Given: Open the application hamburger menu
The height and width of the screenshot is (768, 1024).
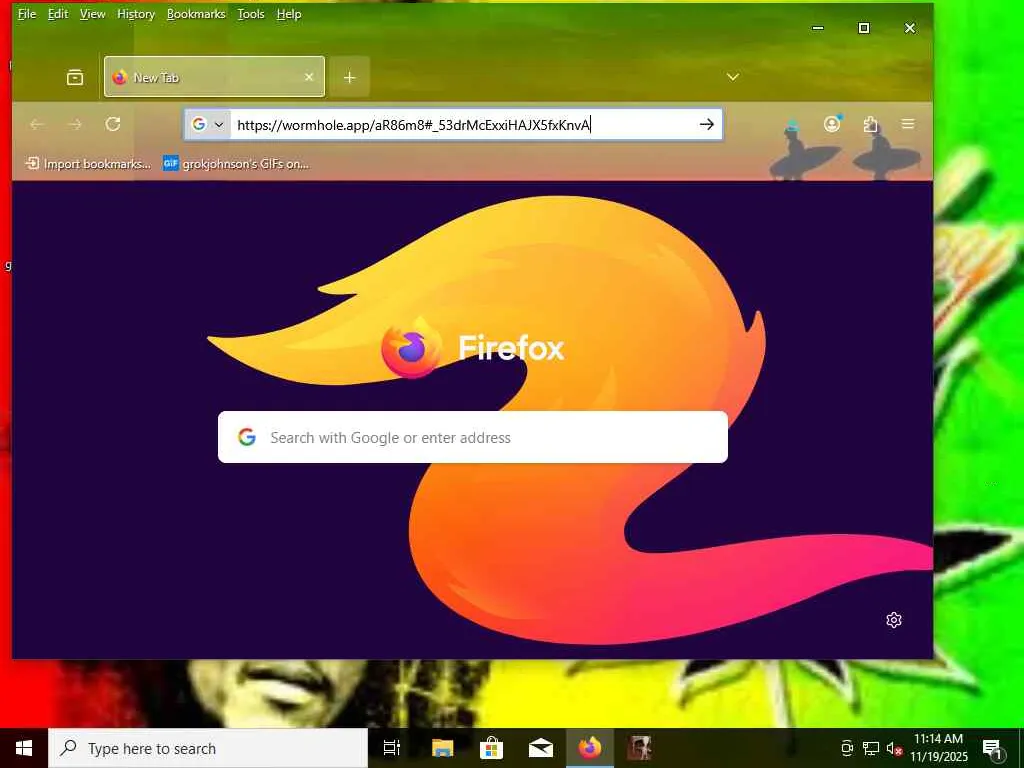Looking at the screenshot, I should [908, 124].
